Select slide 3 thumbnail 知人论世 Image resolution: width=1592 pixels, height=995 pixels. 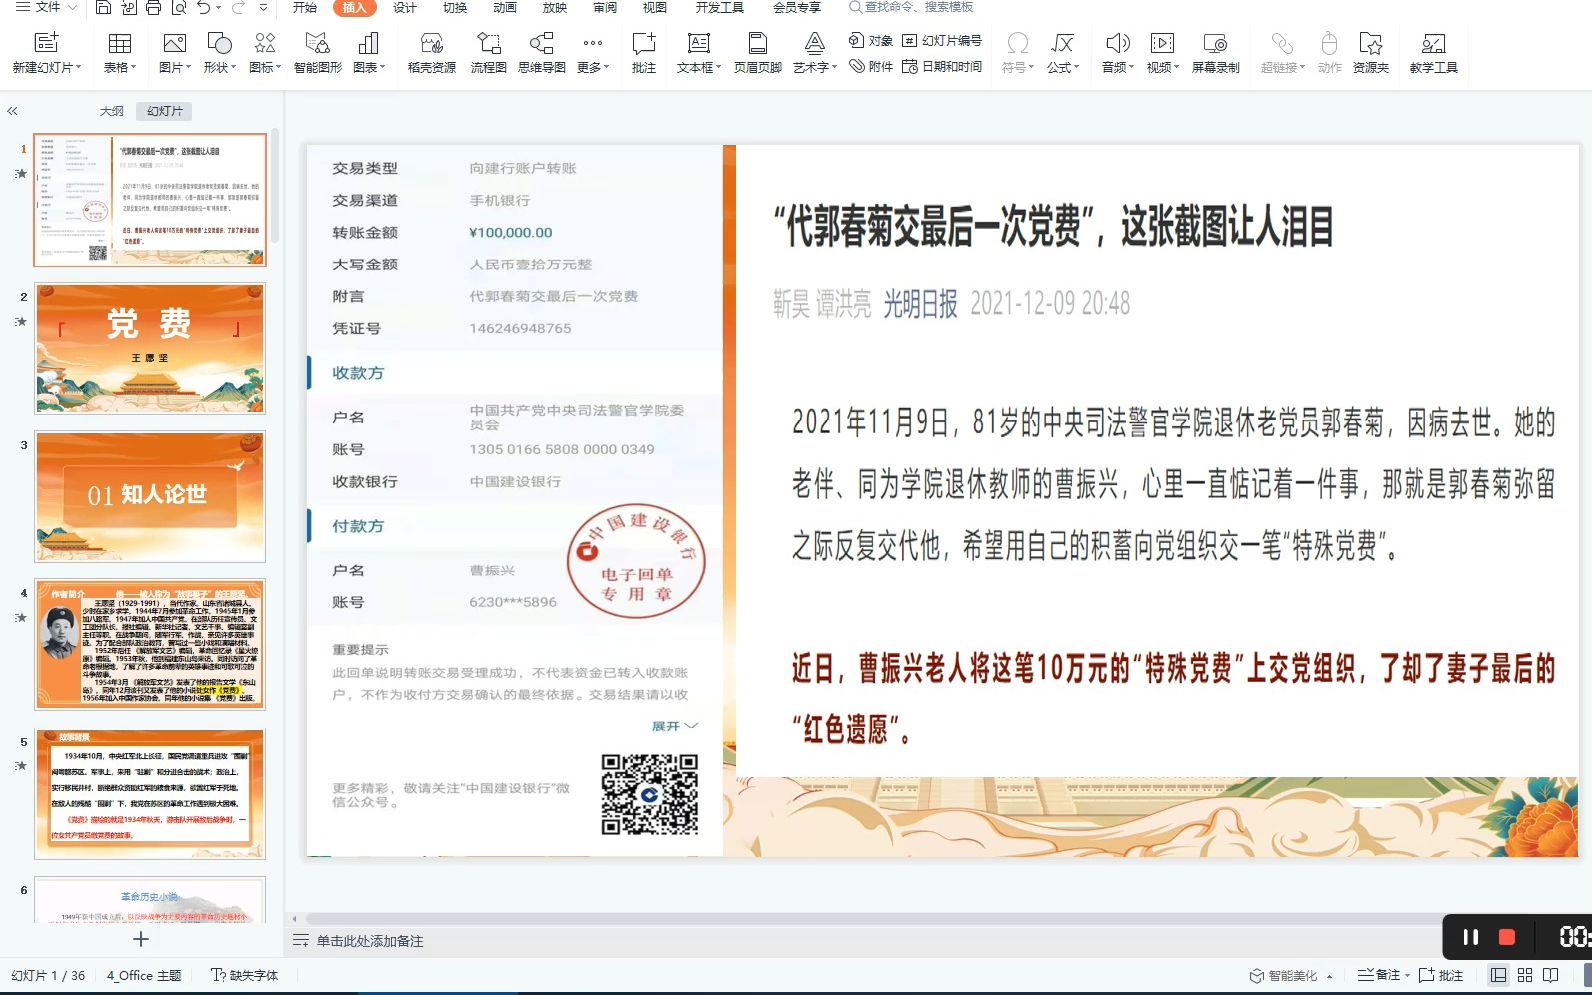(150, 496)
